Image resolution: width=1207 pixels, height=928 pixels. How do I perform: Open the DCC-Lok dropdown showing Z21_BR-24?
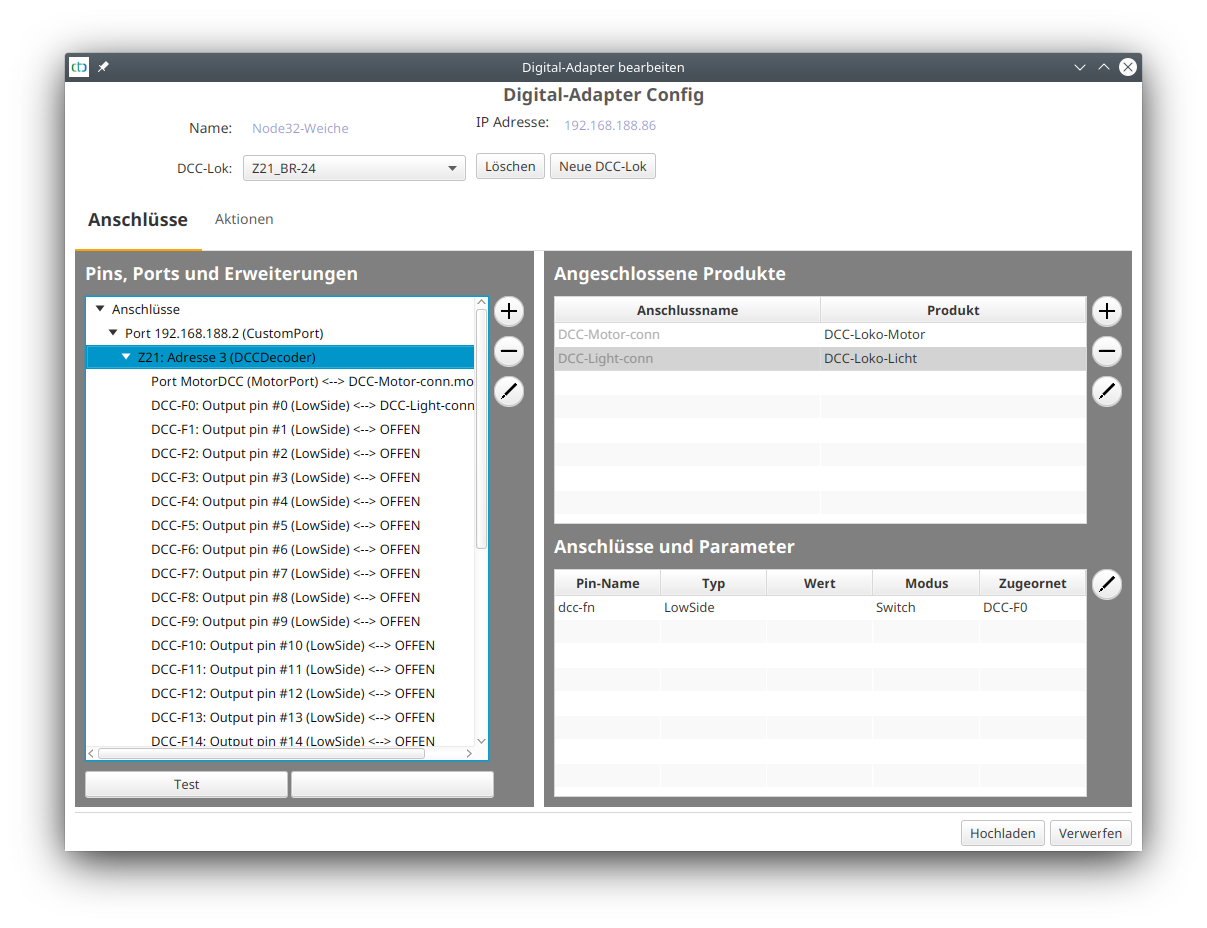coord(354,166)
